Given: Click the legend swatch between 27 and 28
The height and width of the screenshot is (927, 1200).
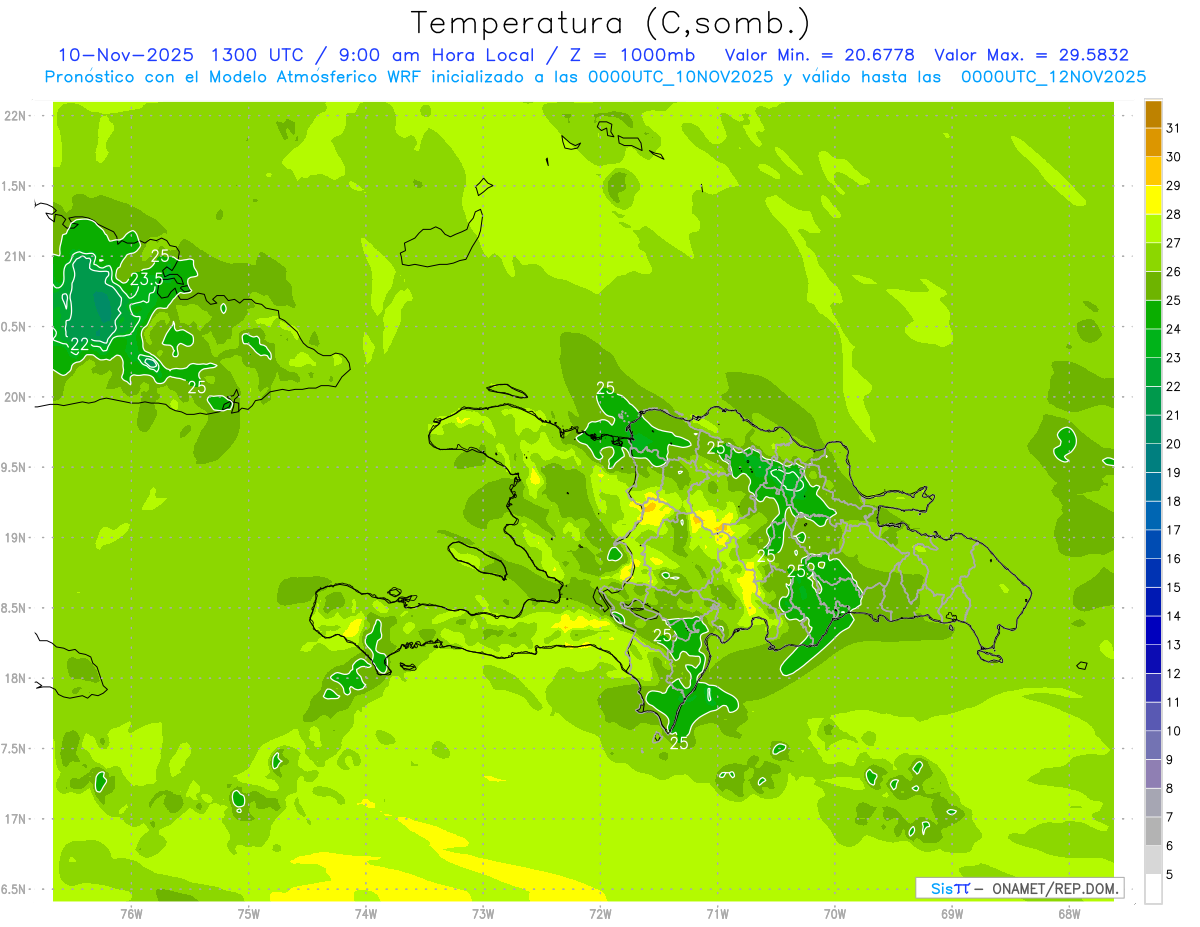Looking at the screenshot, I should tap(1153, 229).
